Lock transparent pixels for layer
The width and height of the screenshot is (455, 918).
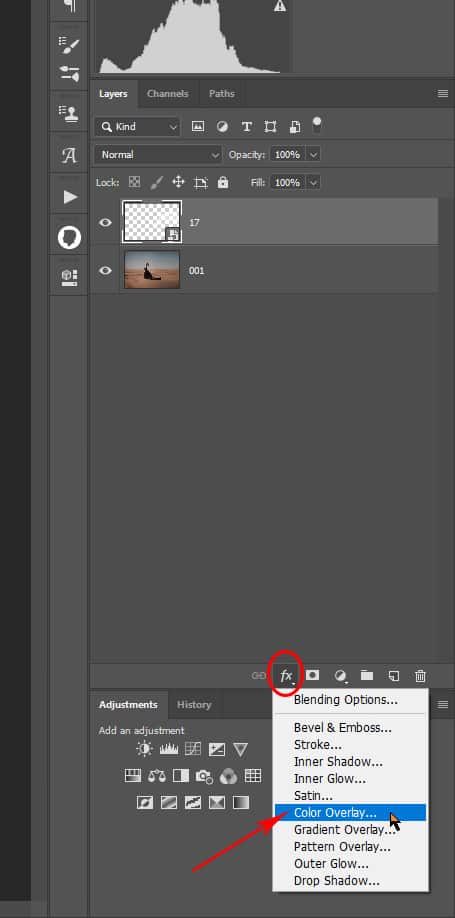(135, 182)
